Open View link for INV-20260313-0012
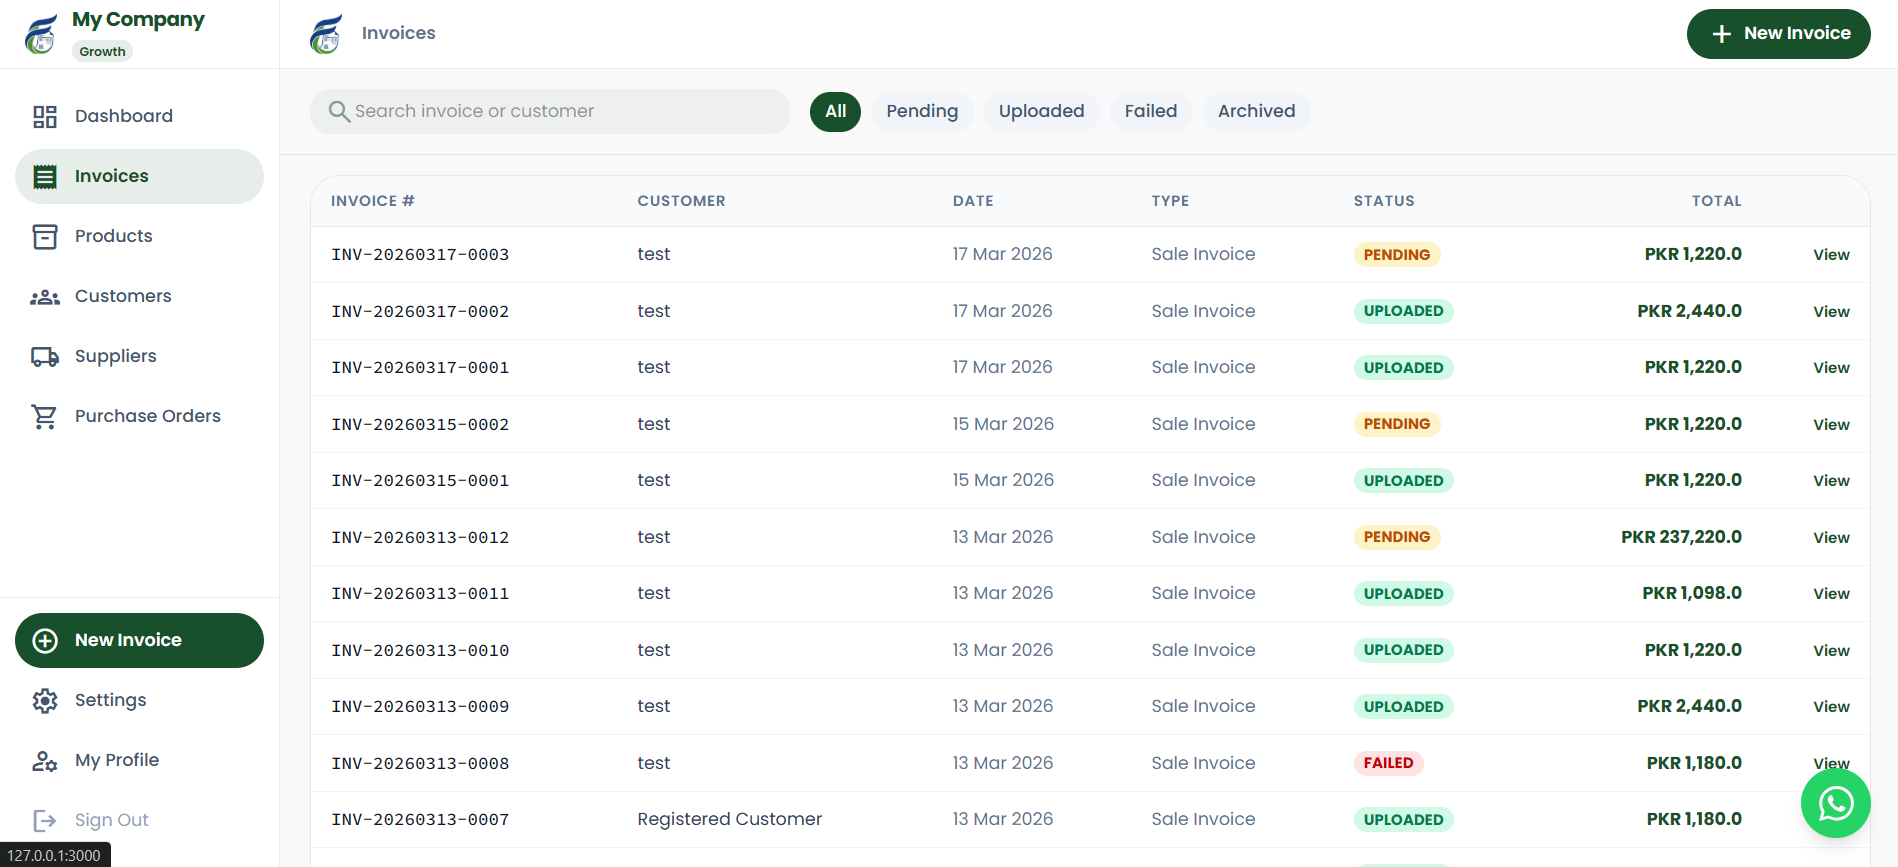Image resolution: width=1898 pixels, height=867 pixels. coord(1830,538)
